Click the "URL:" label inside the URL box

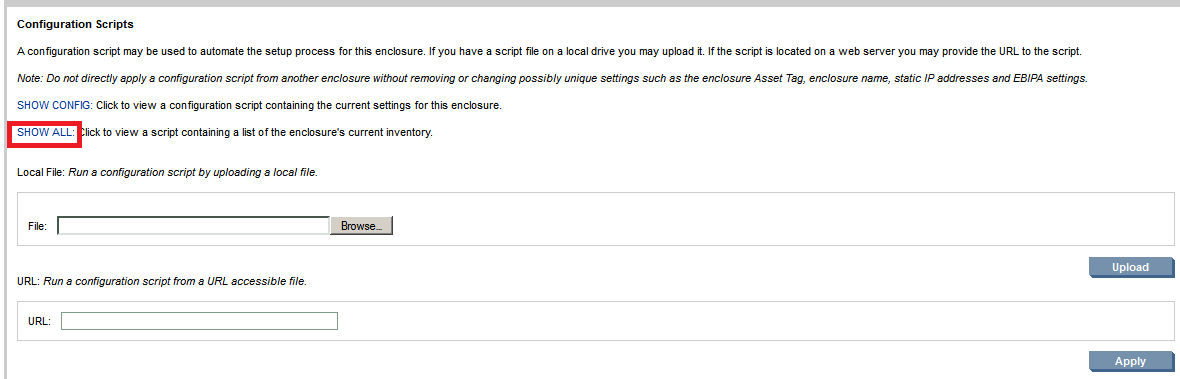pos(39,321)
